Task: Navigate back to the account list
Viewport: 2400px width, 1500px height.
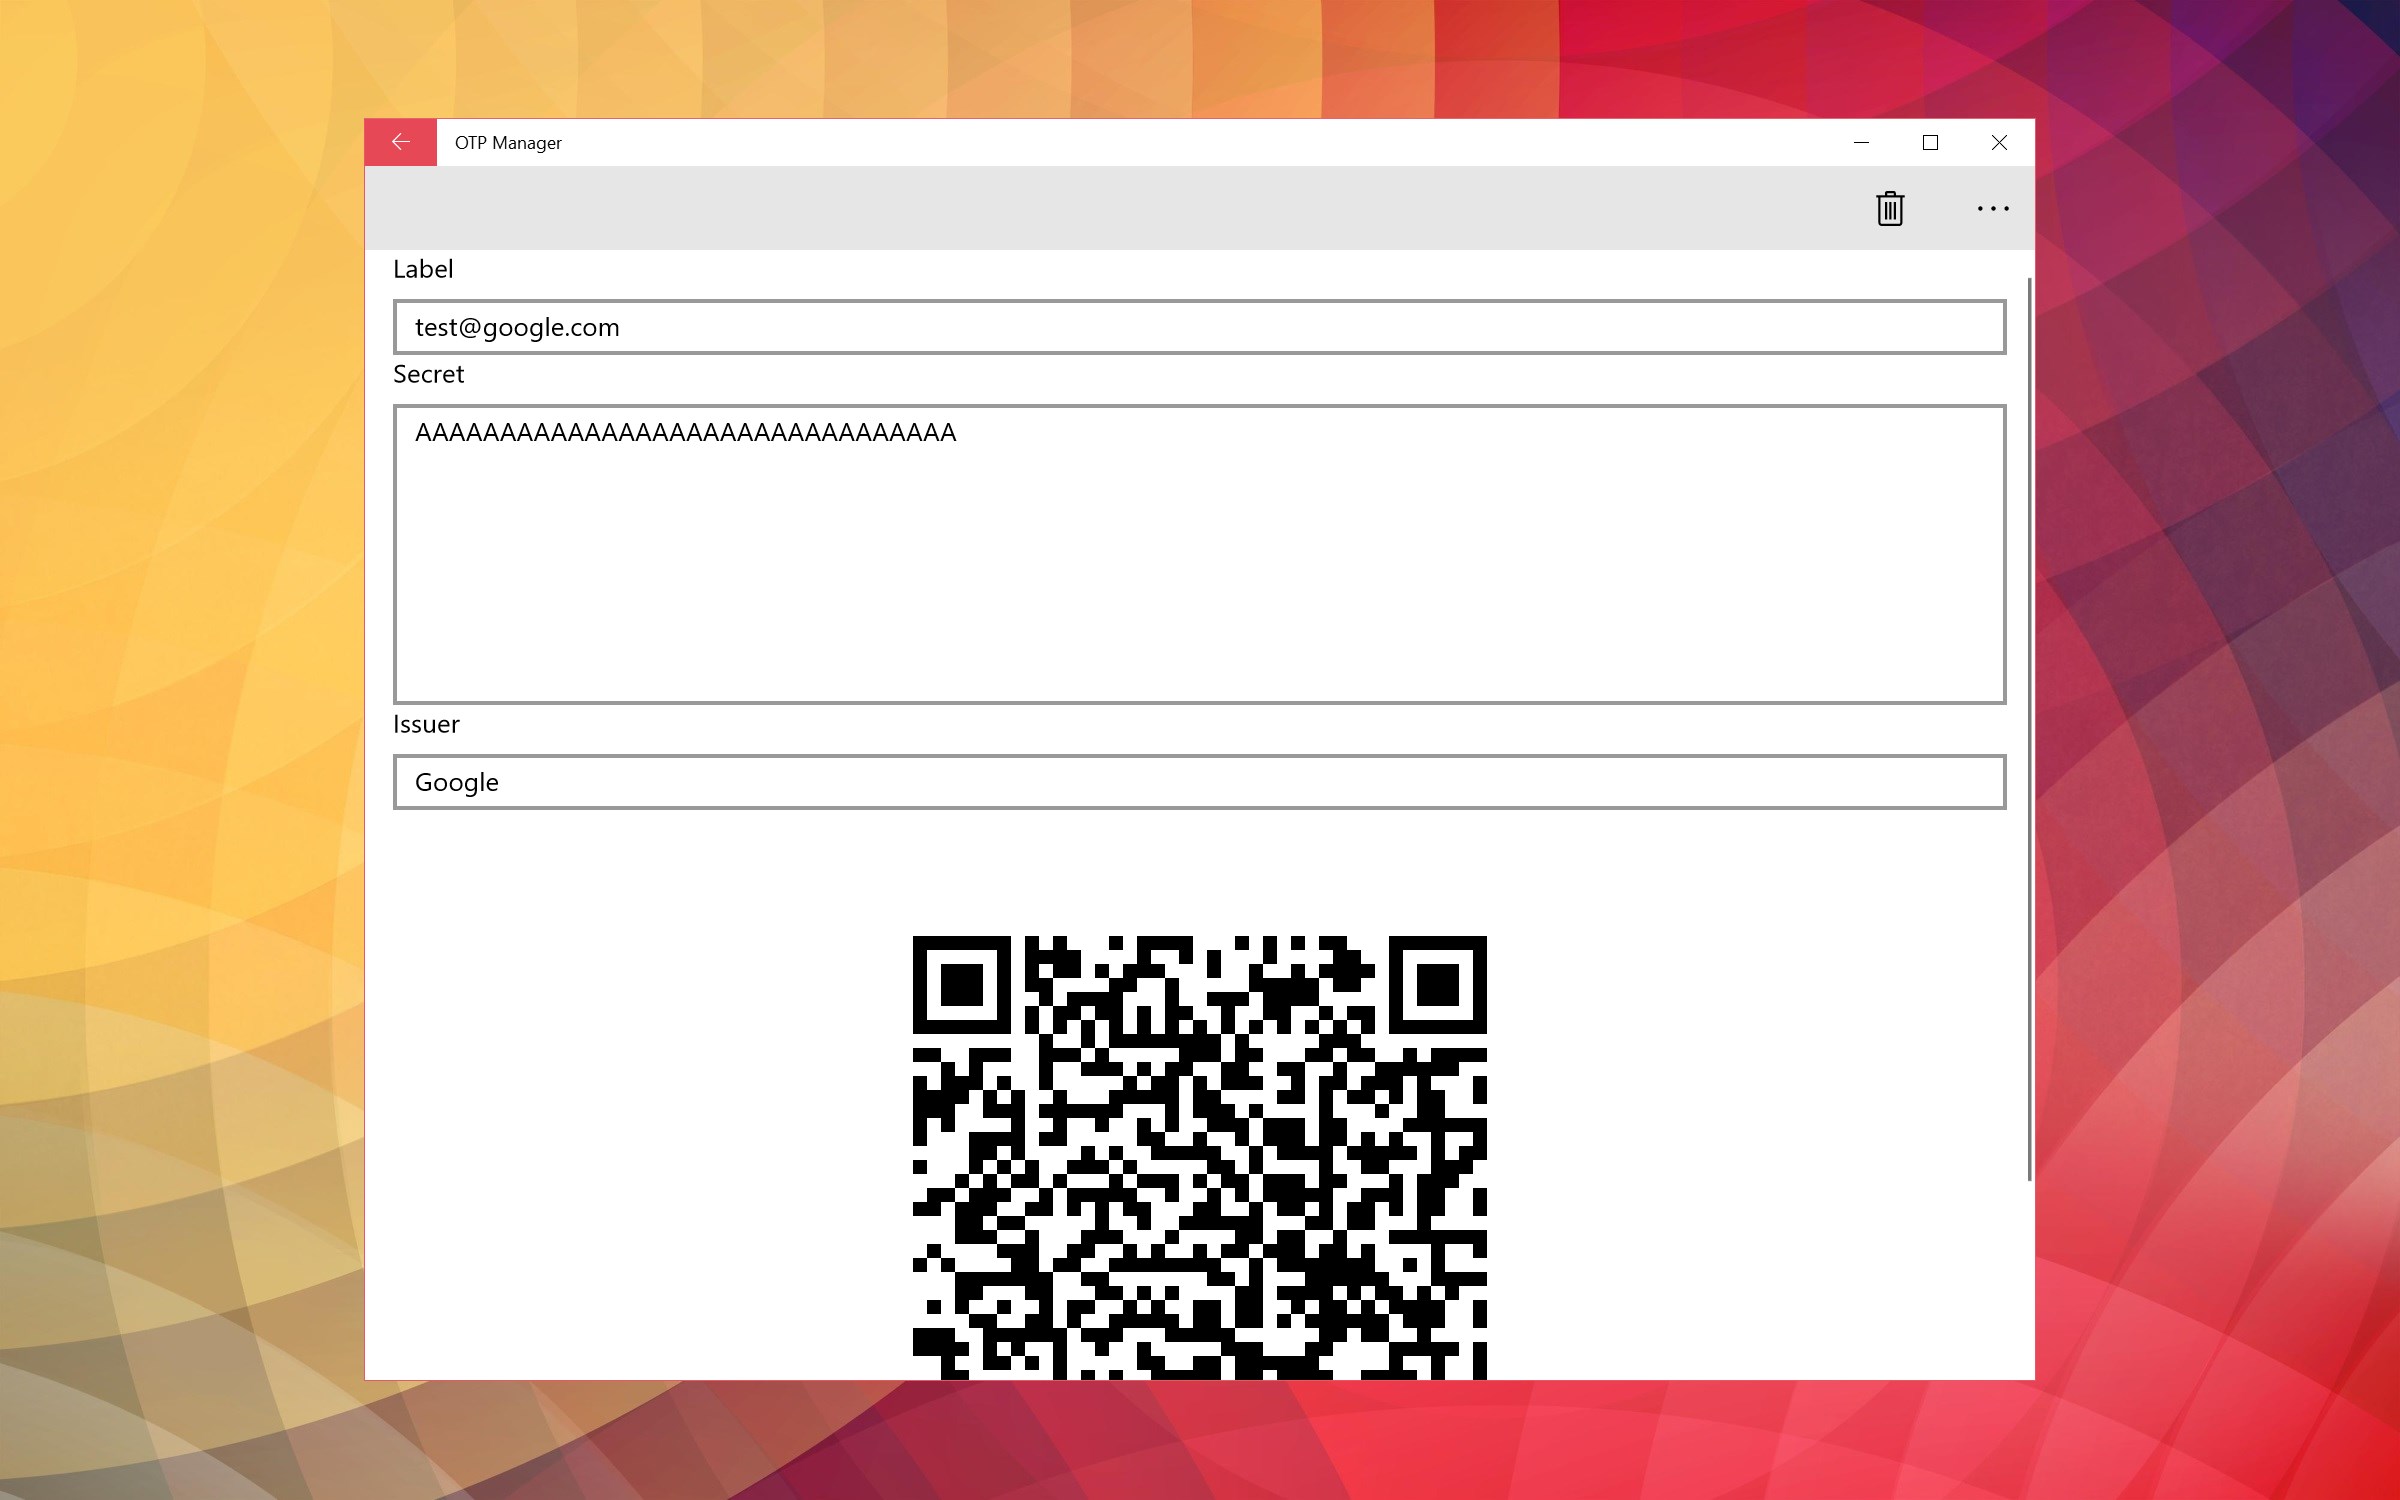Action: tap(400, 141)
